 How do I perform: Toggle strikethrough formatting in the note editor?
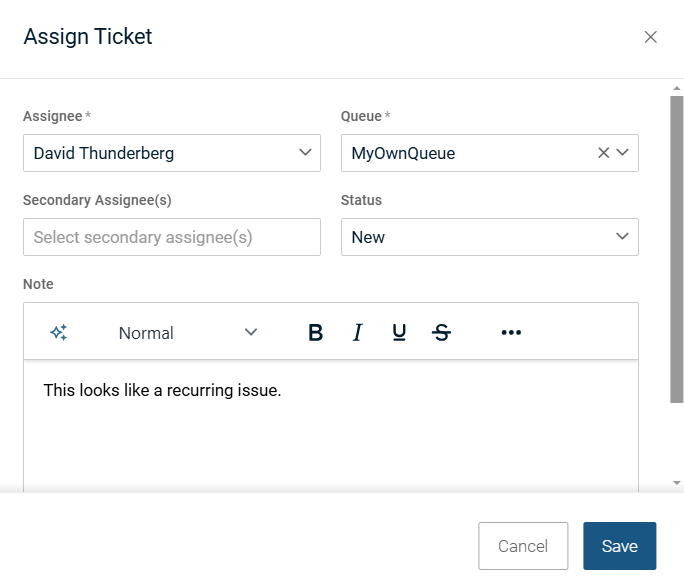pyautogui.click(x=441, y=333)
